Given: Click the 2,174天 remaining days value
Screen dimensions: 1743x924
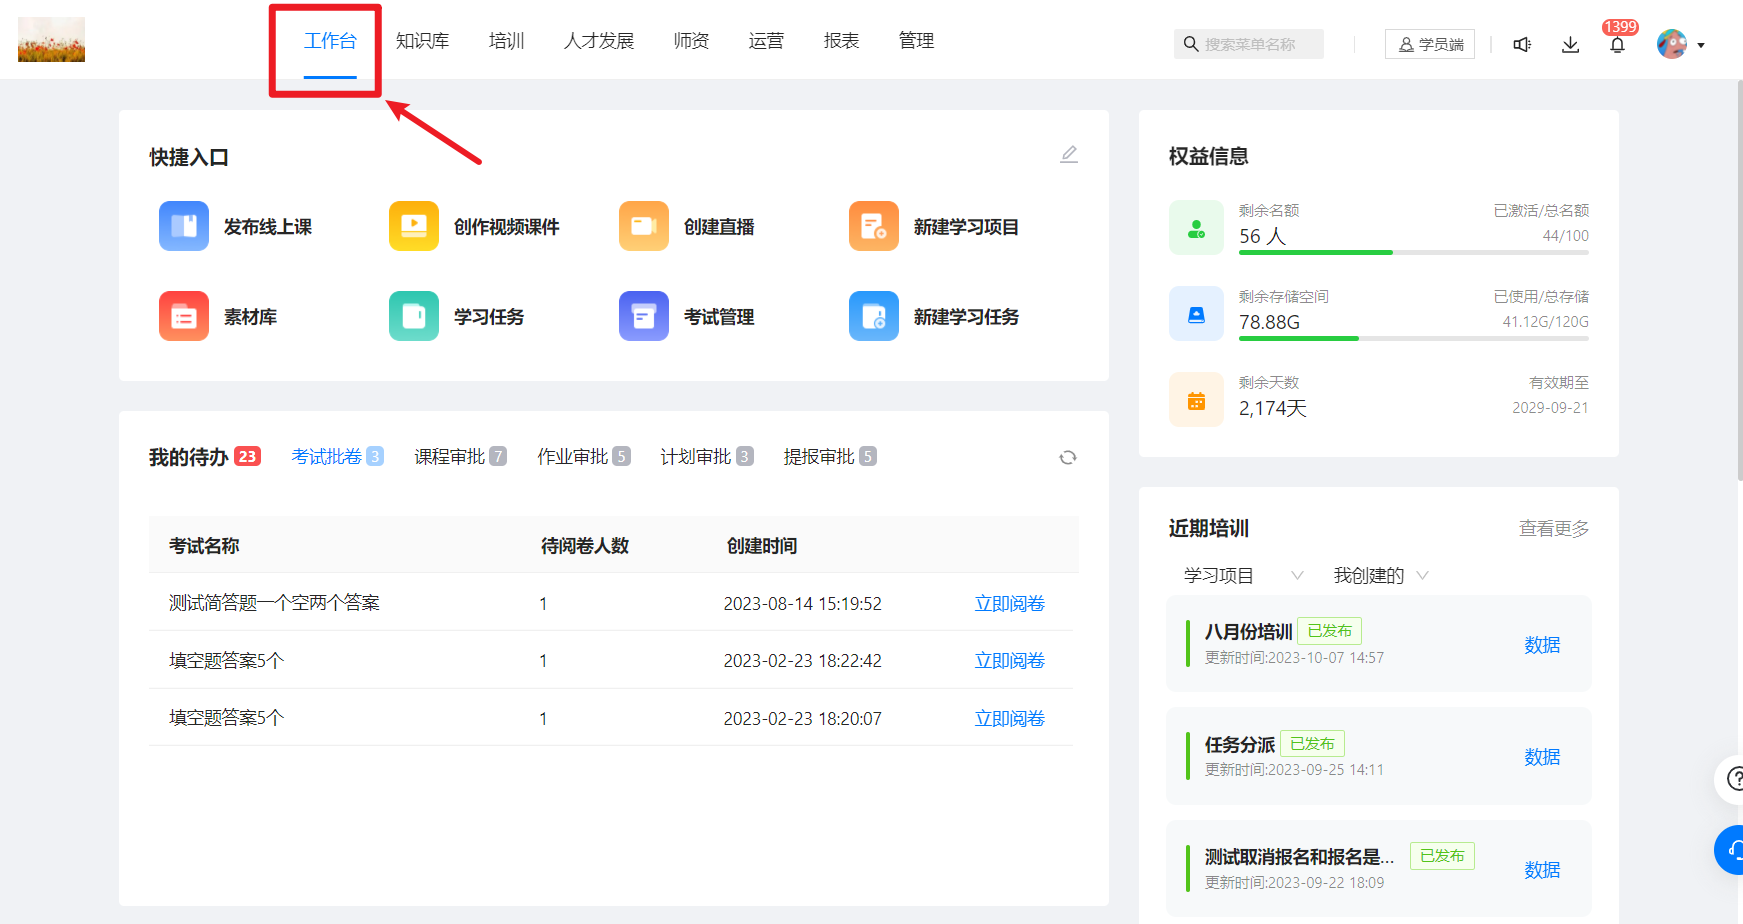Looking at the screenshot, I should pos(1273,408).
